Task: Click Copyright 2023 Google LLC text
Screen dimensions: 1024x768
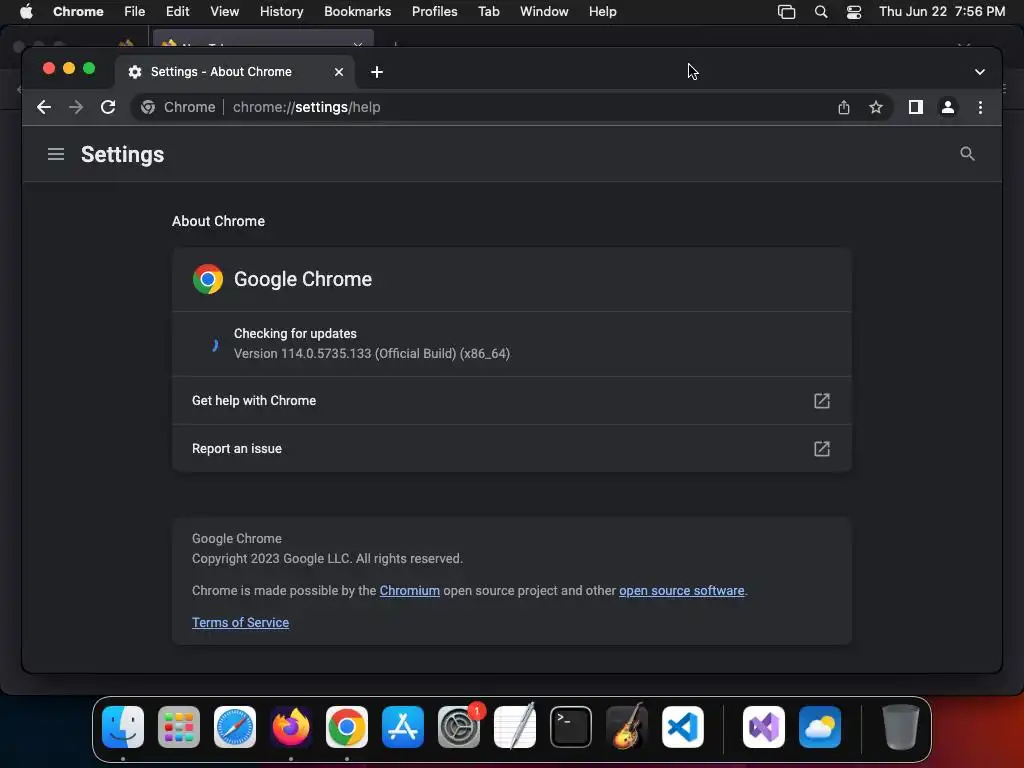Action: (327, 558)
